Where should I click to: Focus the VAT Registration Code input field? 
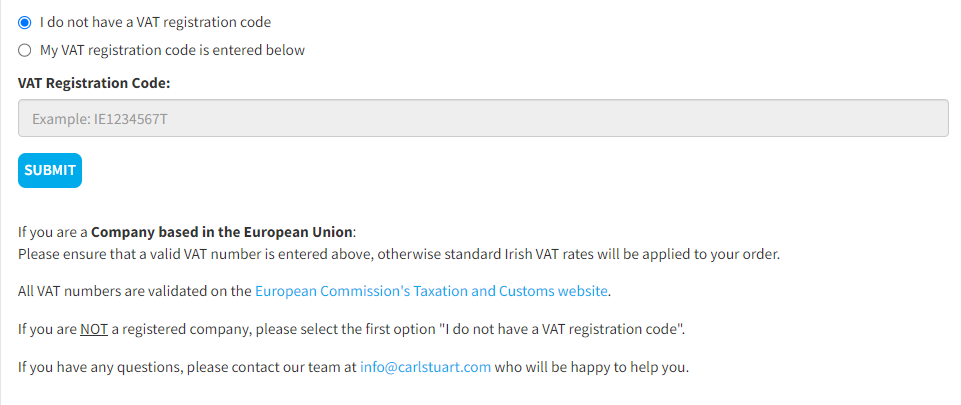click(483, 118)
